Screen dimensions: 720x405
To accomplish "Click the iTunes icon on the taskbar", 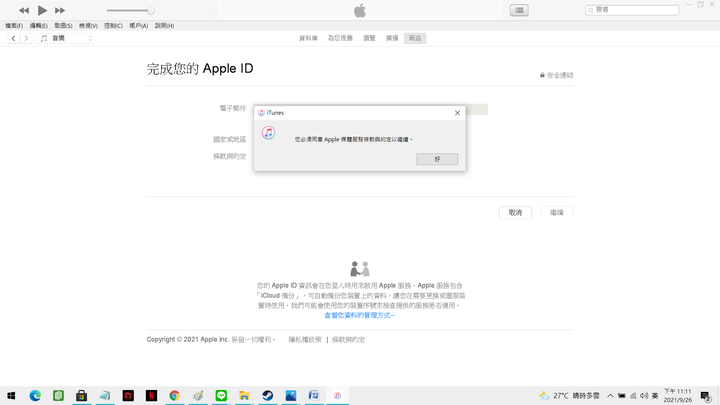I will [338, 395].
